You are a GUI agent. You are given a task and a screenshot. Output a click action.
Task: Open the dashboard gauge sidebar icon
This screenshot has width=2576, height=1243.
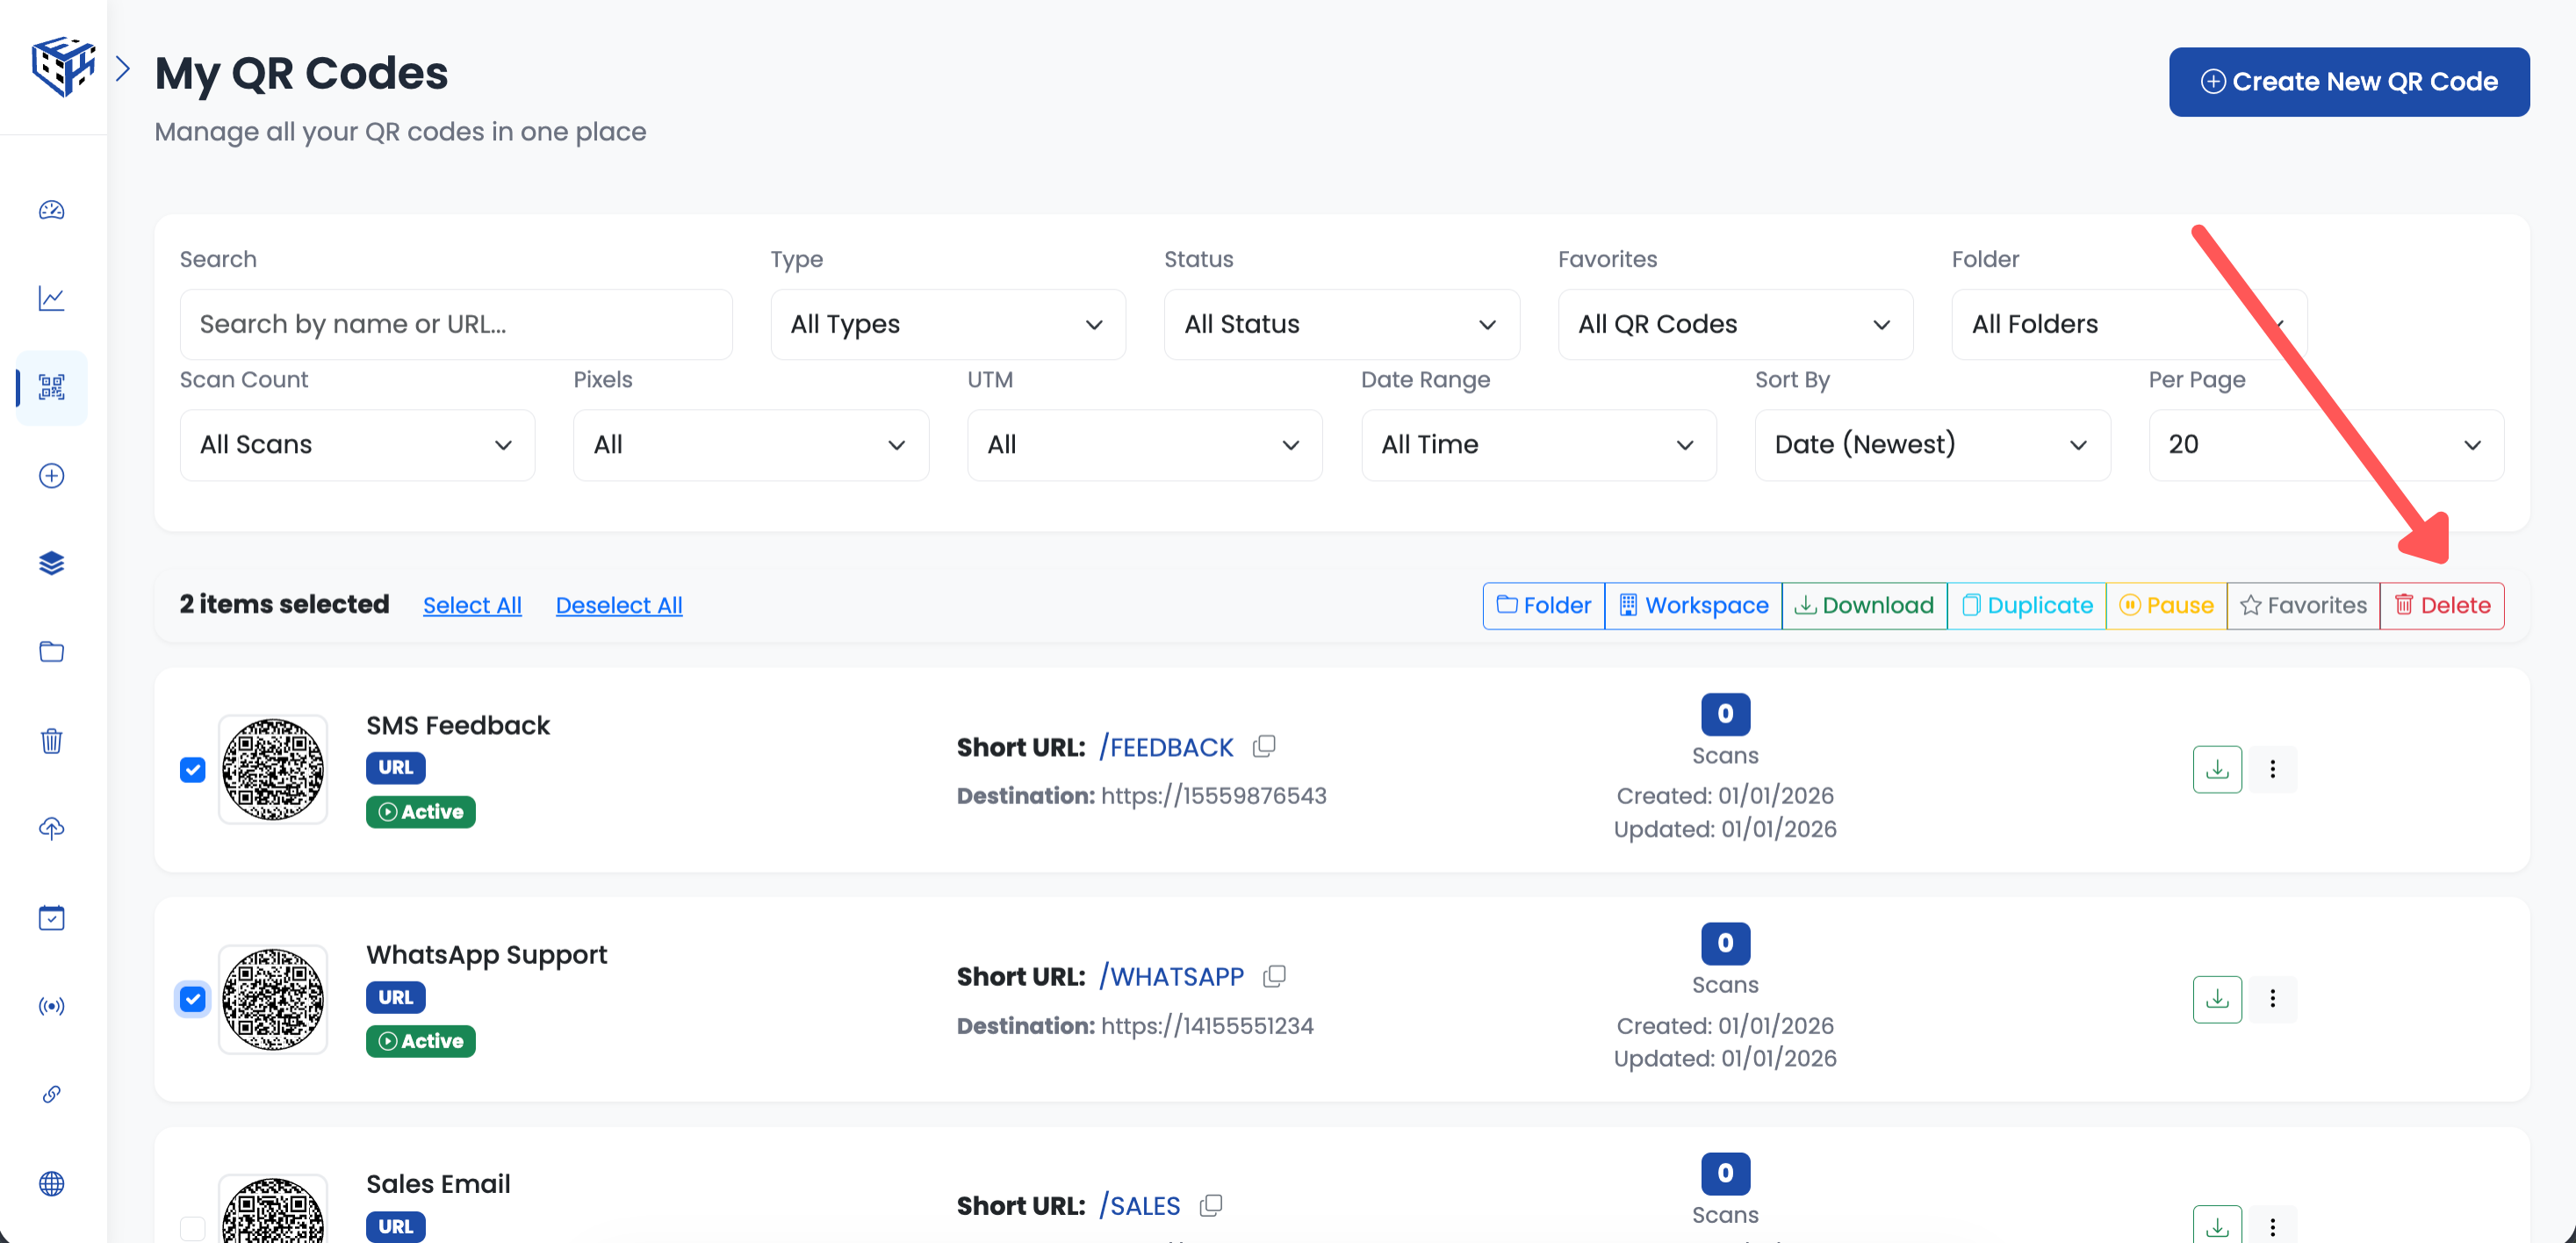coord(51,210)
